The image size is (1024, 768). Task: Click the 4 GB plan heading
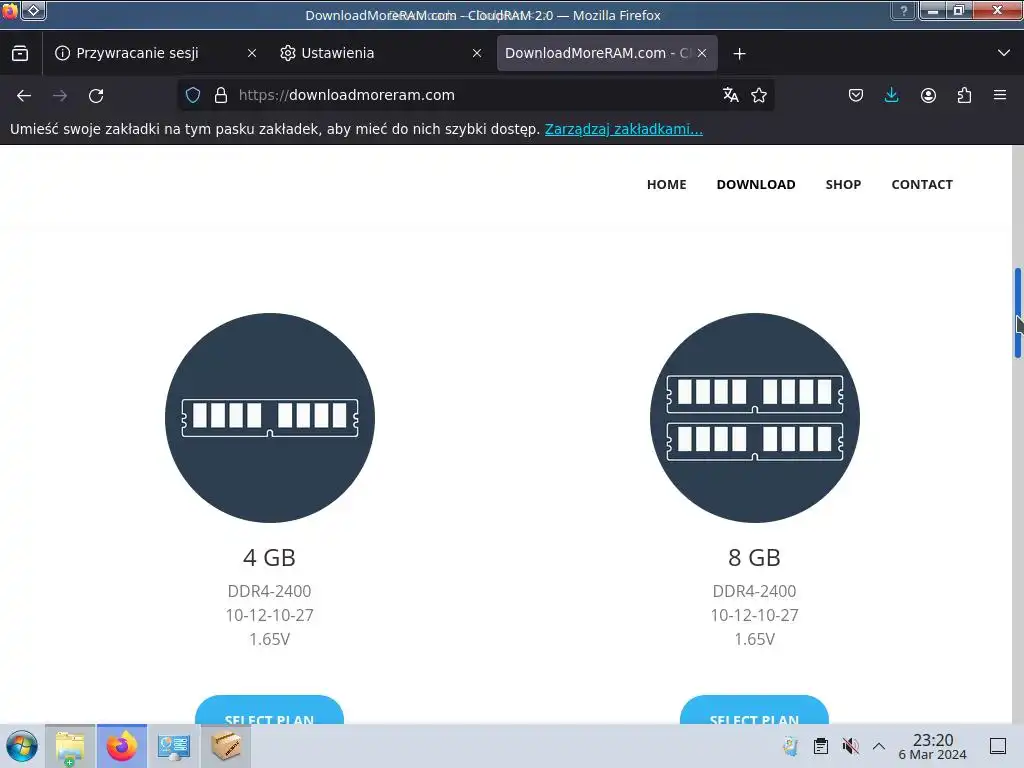[x=269, y=558]
